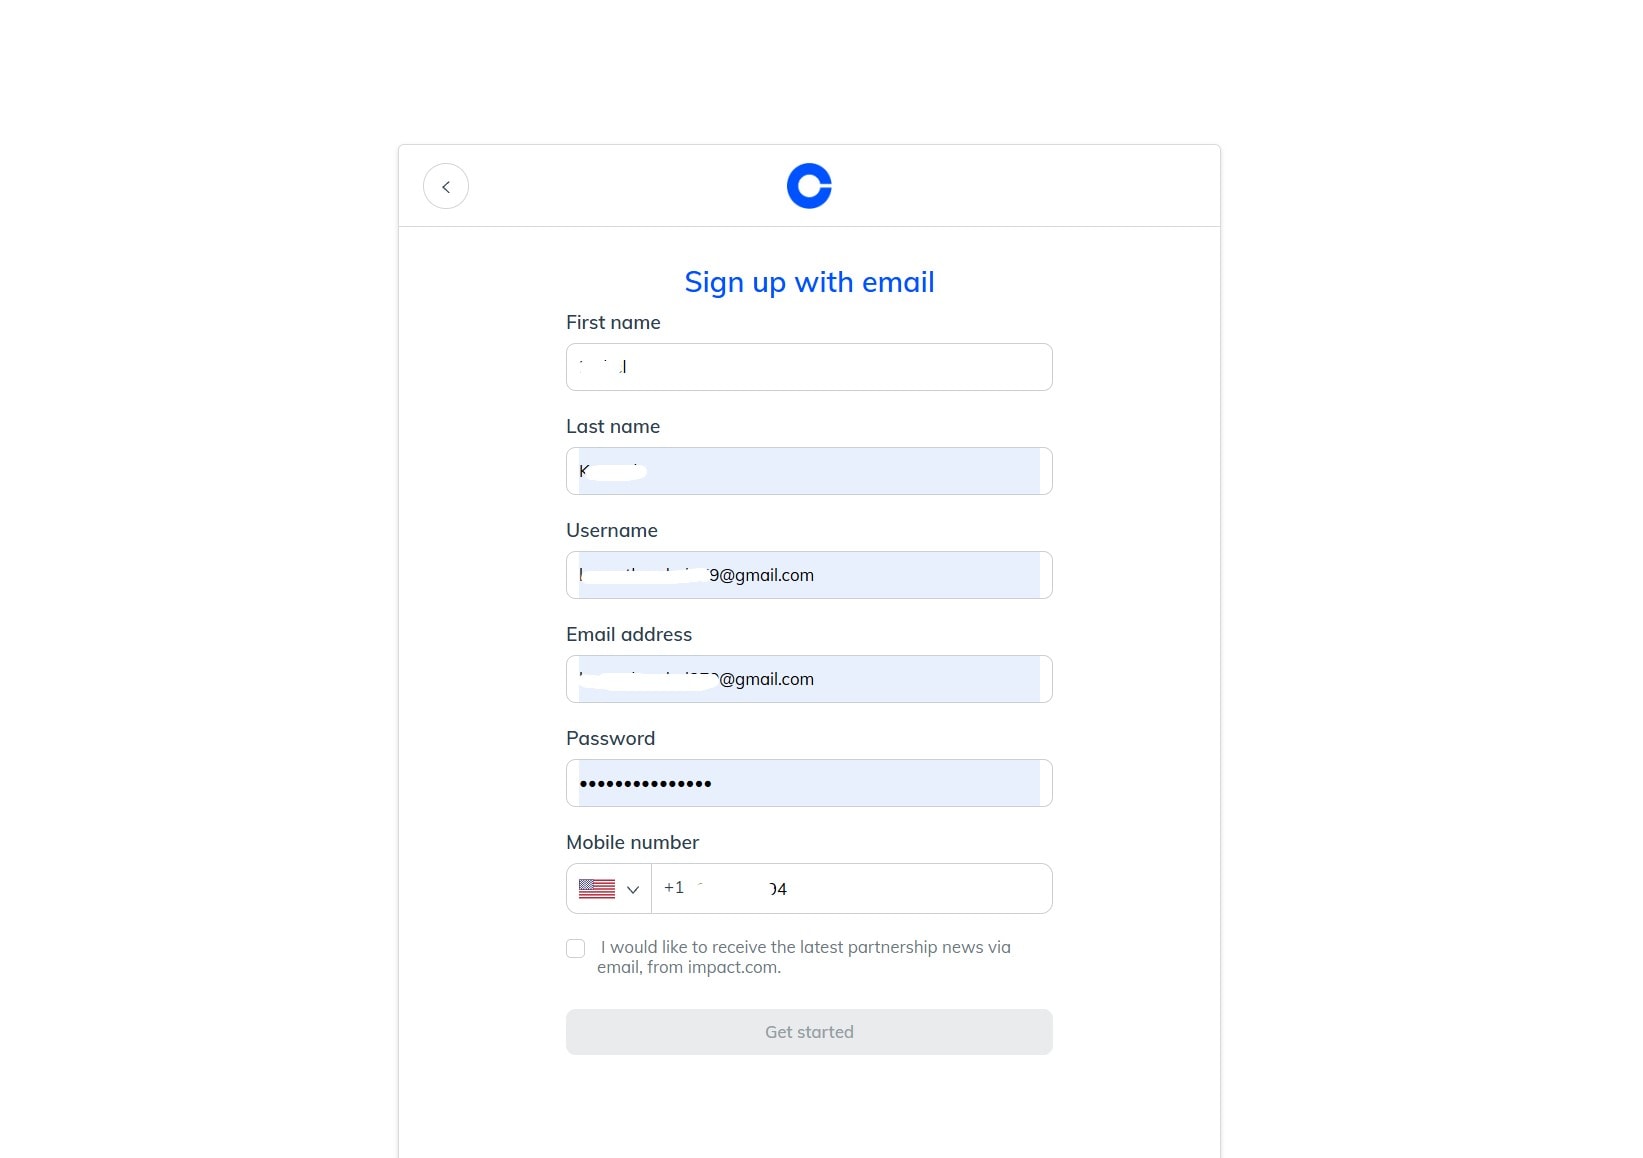The width and height of the screenshot is (1643, 1158).
Task: Click the Username input field
Action: (809, 575)
